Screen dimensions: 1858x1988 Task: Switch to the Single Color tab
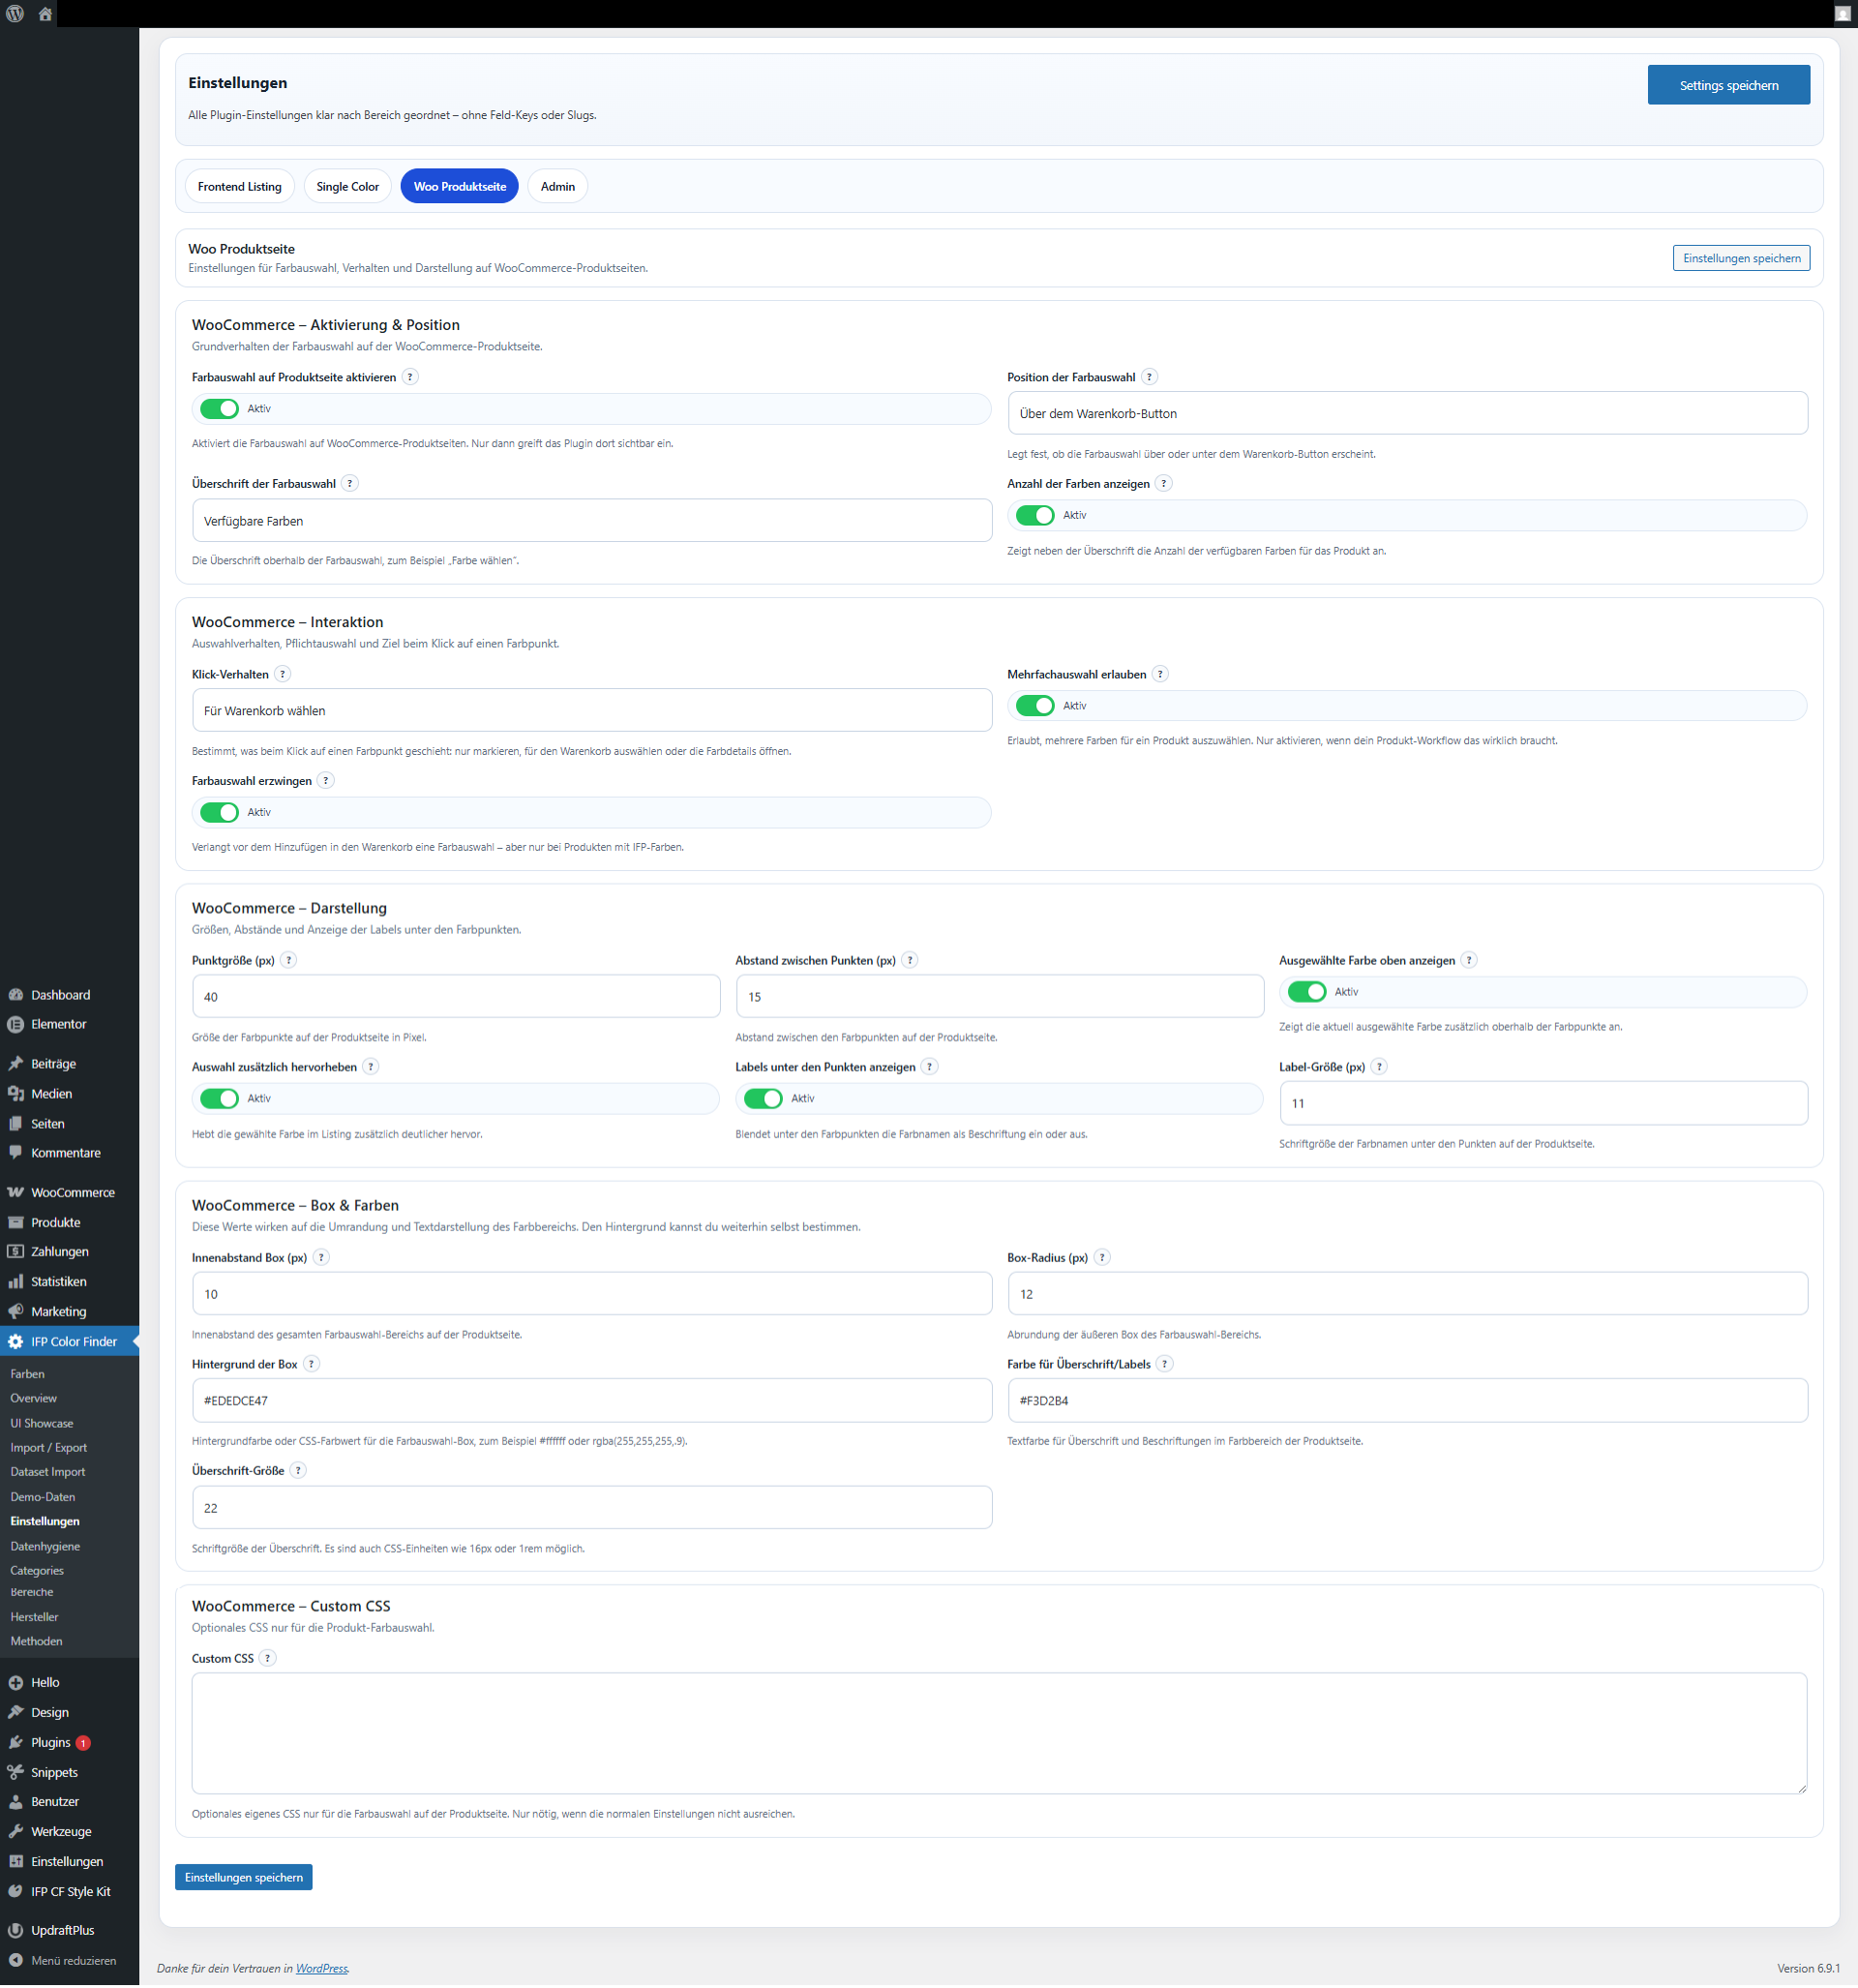click(347, 186)
